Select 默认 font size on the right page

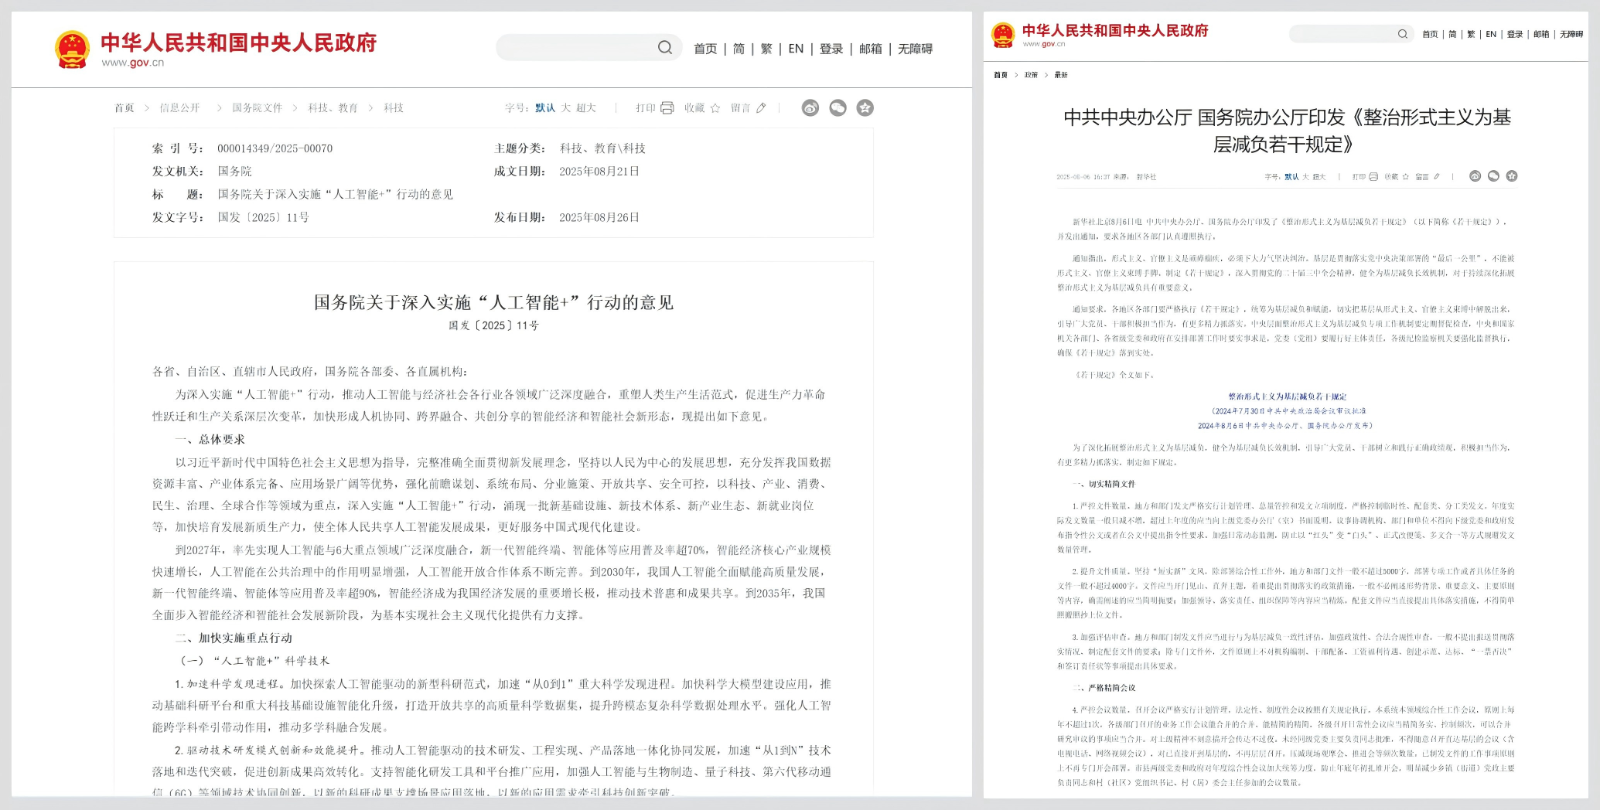coord(1291,177)
